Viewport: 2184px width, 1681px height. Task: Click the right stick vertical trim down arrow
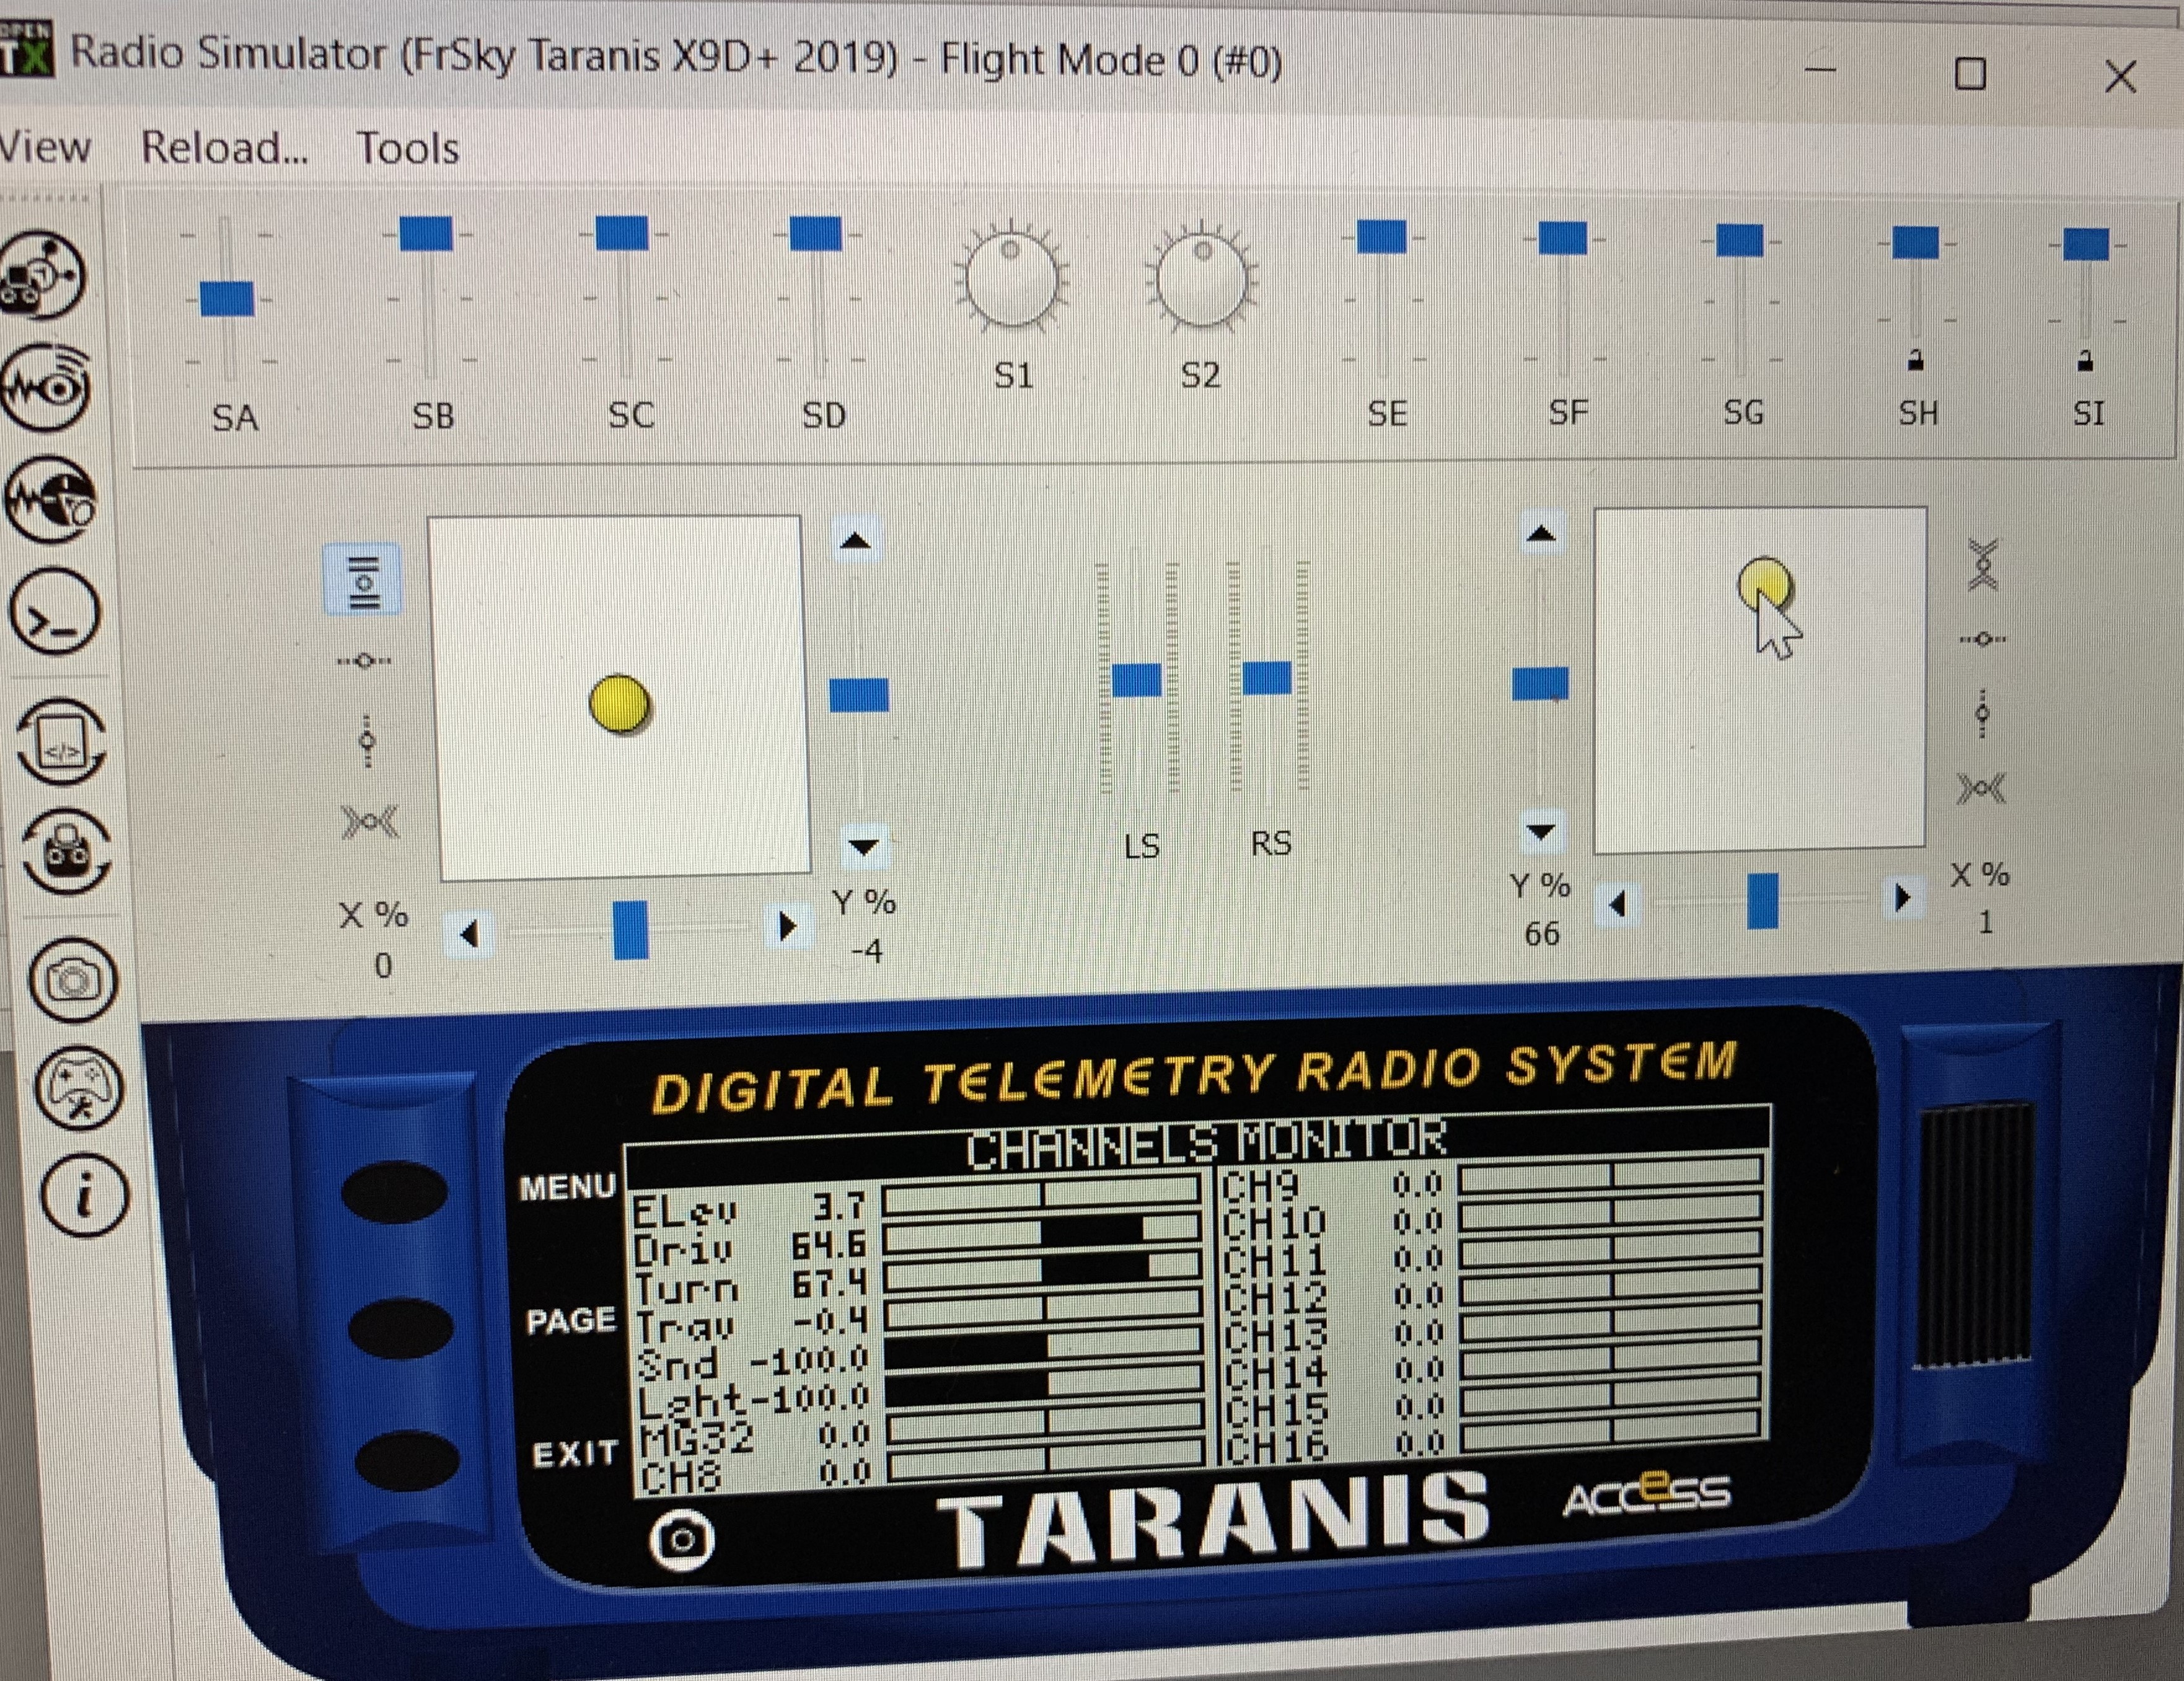point(1541,831)
